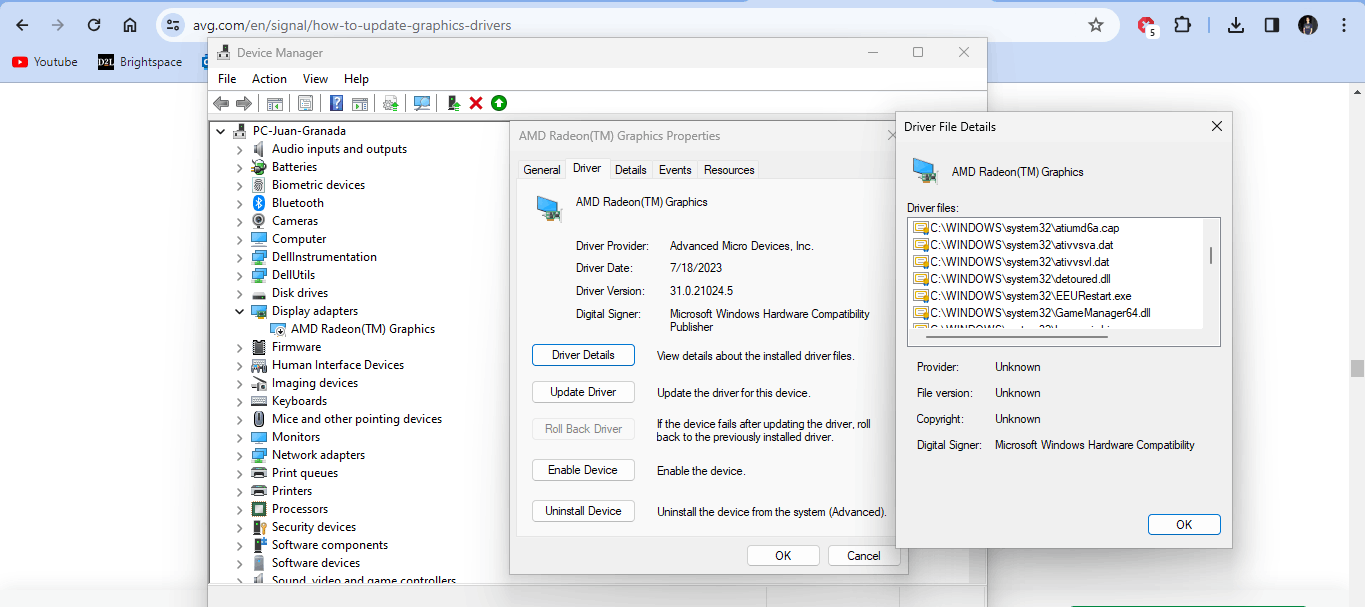Viewport: 1365px width, 607px height.
Task: Click the Driver Details button
Action: [583, 355]
